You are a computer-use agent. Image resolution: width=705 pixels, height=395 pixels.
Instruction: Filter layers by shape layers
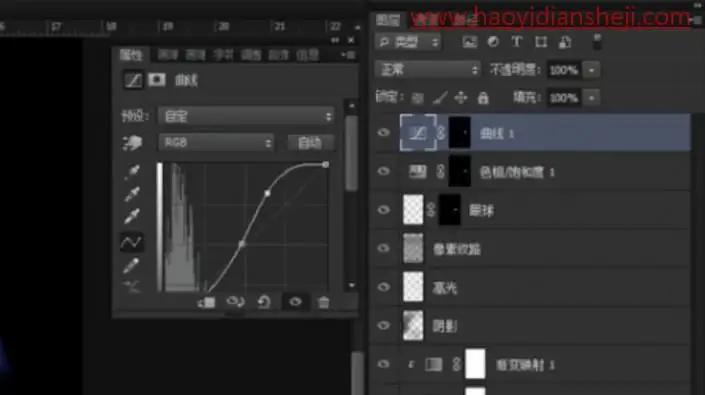coord(541,42)
